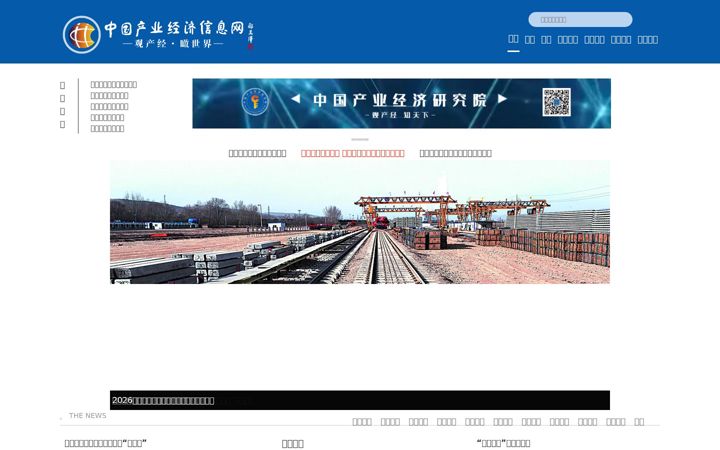This screenshot has height=450, width=720.
Task: Click the globe logo icon in the header
Action: coord(82,35)
